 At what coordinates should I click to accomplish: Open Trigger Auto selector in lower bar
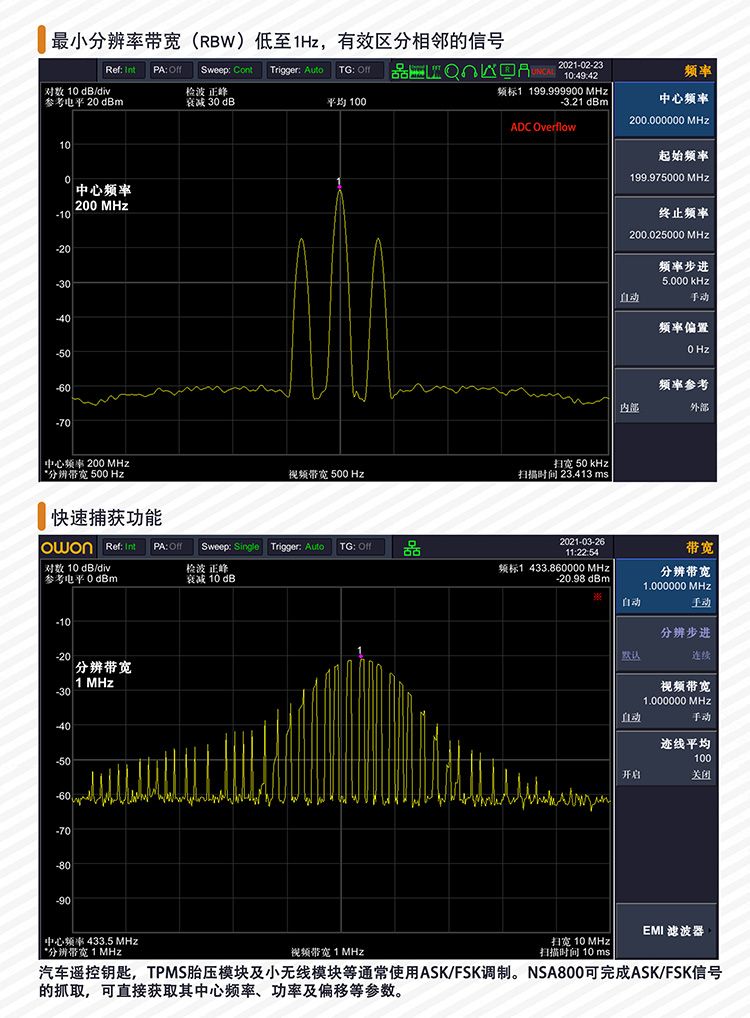[x=298, y=547]
